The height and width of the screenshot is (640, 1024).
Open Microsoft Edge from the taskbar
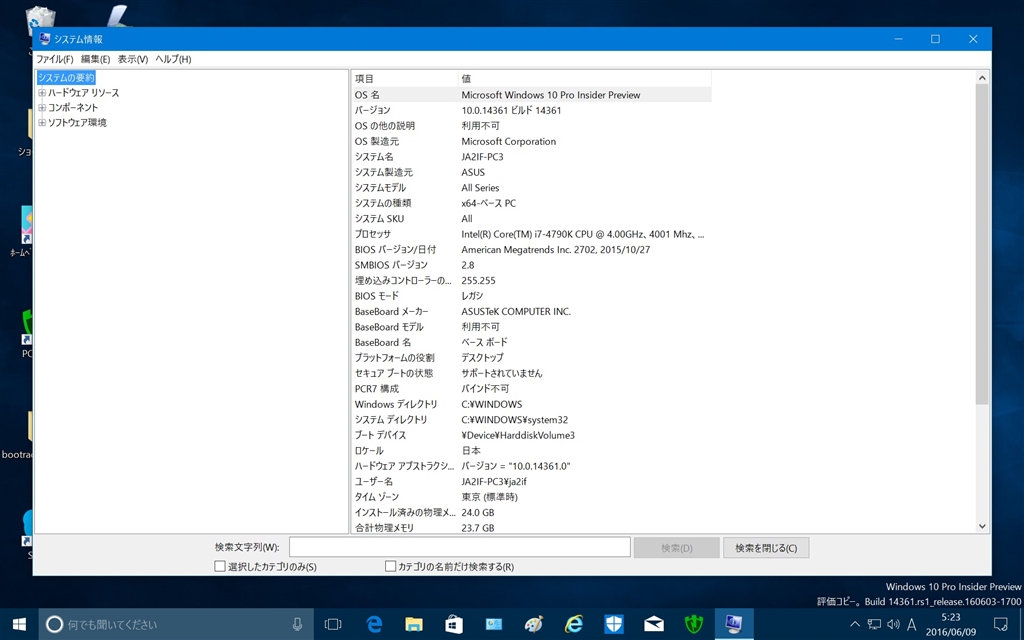375,624
